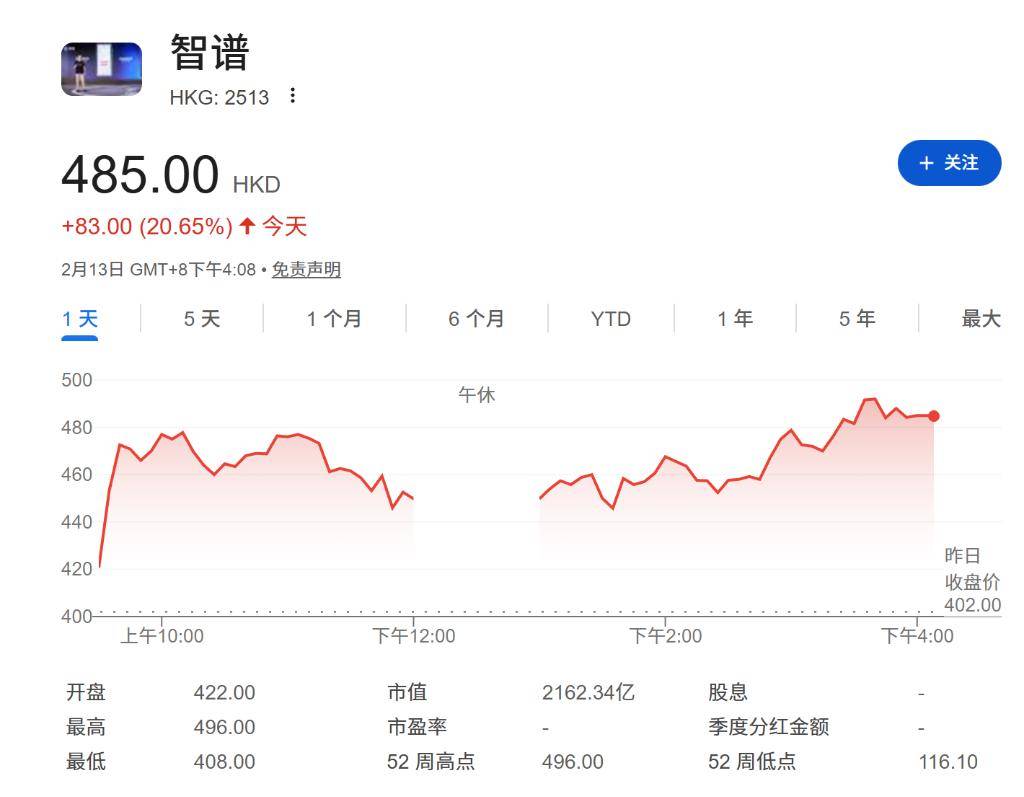
Task: Click the 485.00 current price
Action: (x=140, y=176)
